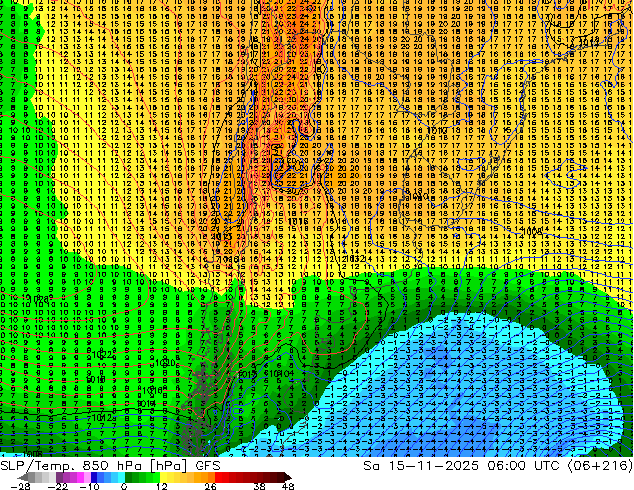Click the dark arrow tip at the legend's right end

point(288,477)
